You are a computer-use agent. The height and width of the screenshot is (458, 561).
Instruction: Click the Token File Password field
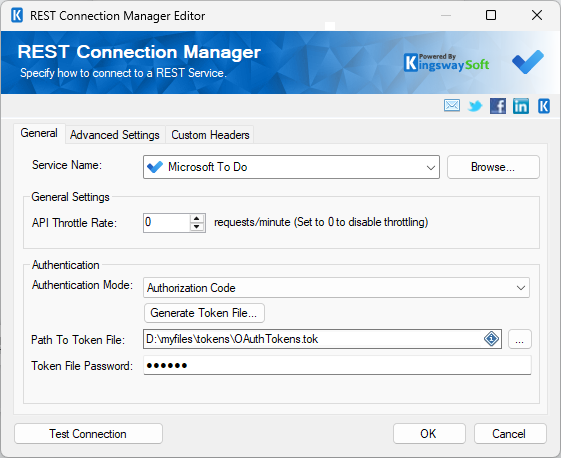click(337, 365)
